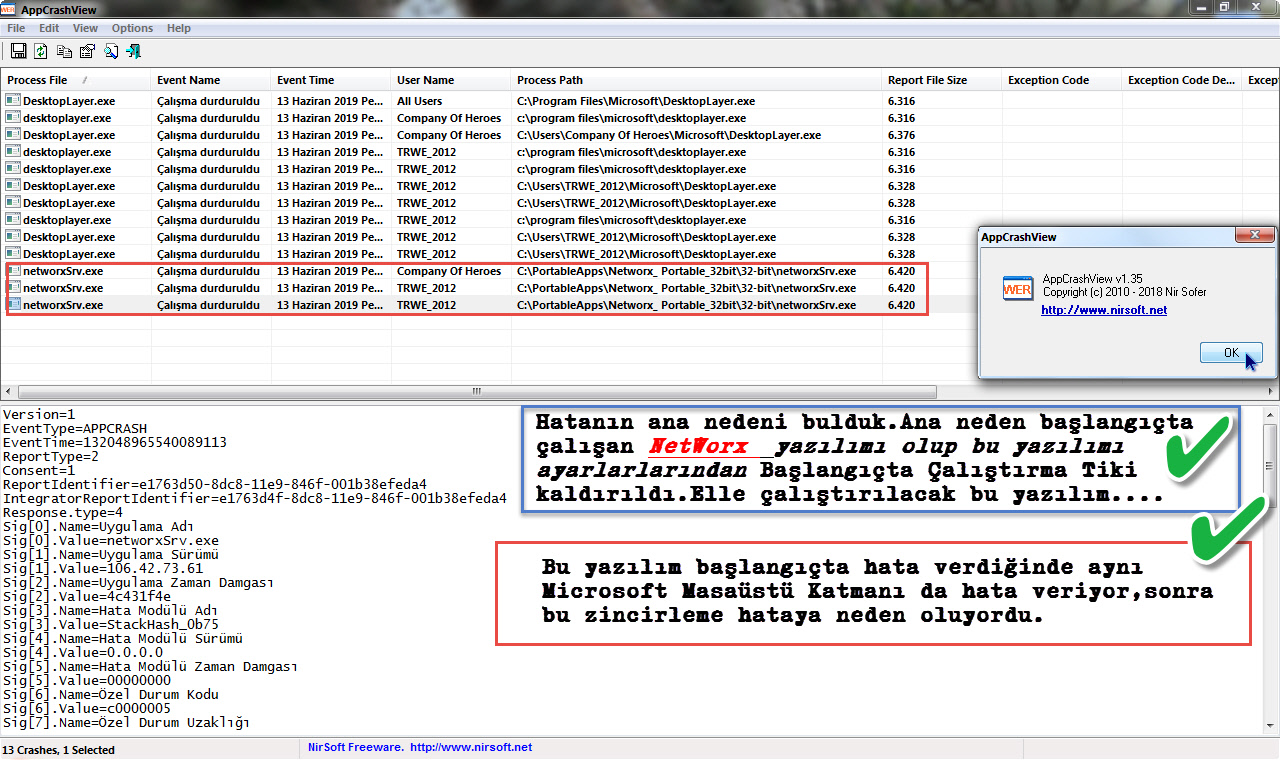Click the crash list scrollbar's right arrow
This screenshot has width=1280, height=760.
click(1270, 391)
